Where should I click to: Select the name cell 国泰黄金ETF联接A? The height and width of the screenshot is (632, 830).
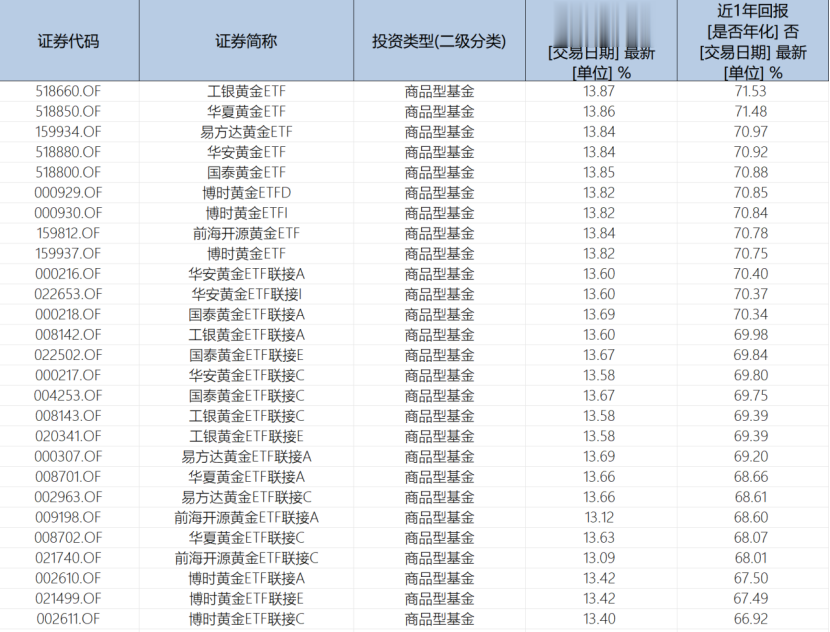(246, 314)
